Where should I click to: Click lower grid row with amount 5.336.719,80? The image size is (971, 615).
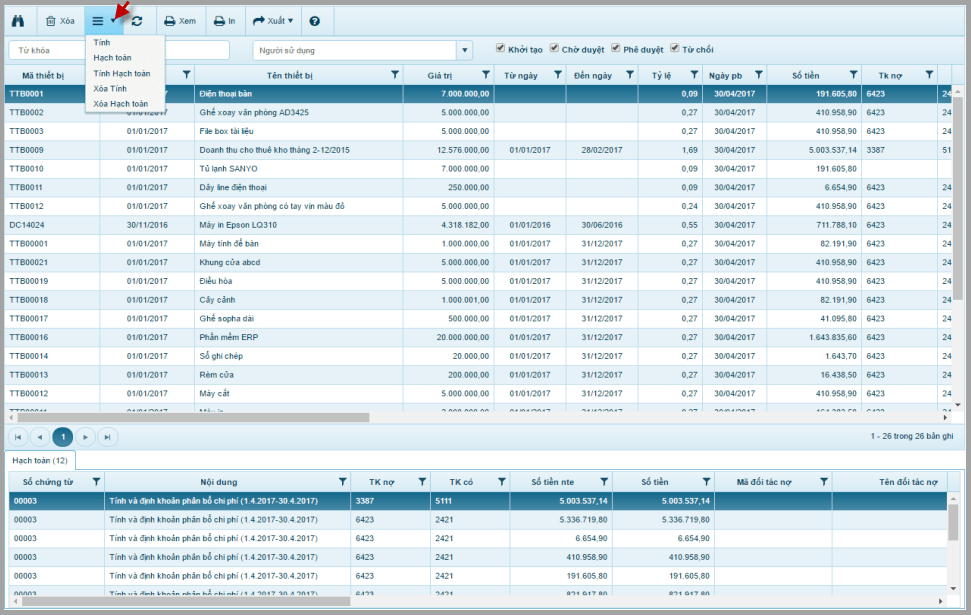click(477, 520)
